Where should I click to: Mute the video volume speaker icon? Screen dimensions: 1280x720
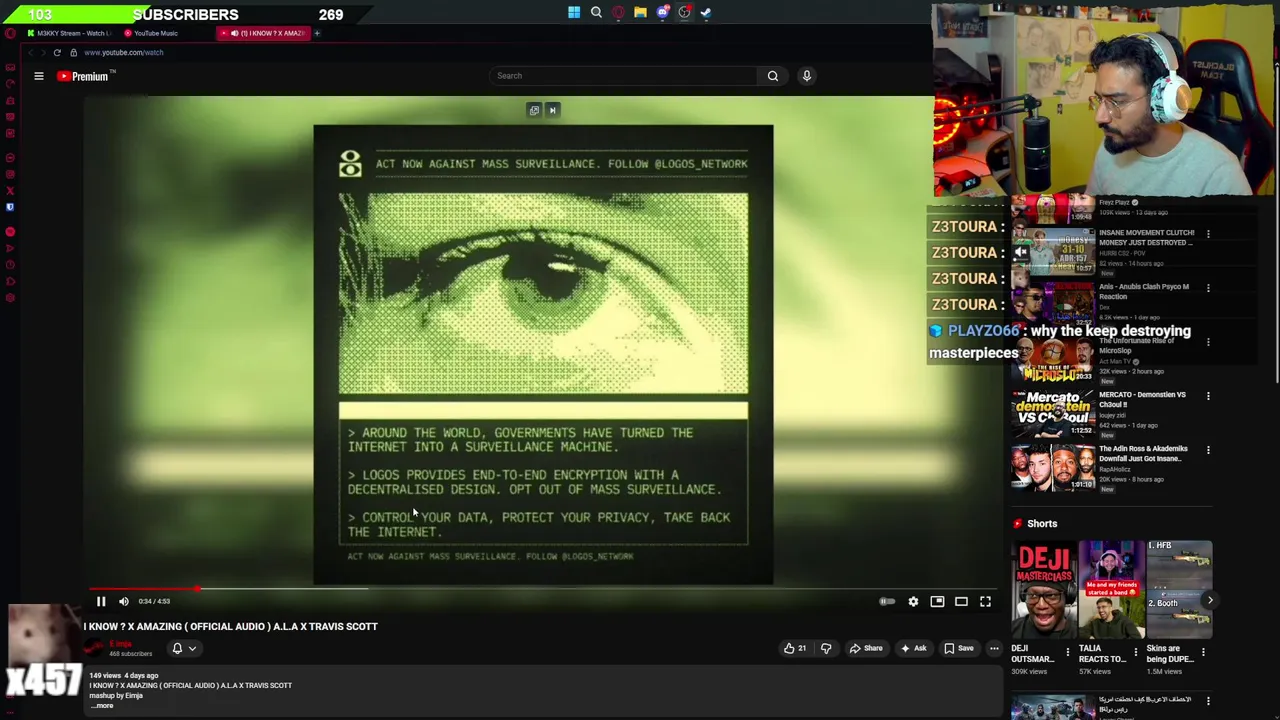[x=124, y=601]
